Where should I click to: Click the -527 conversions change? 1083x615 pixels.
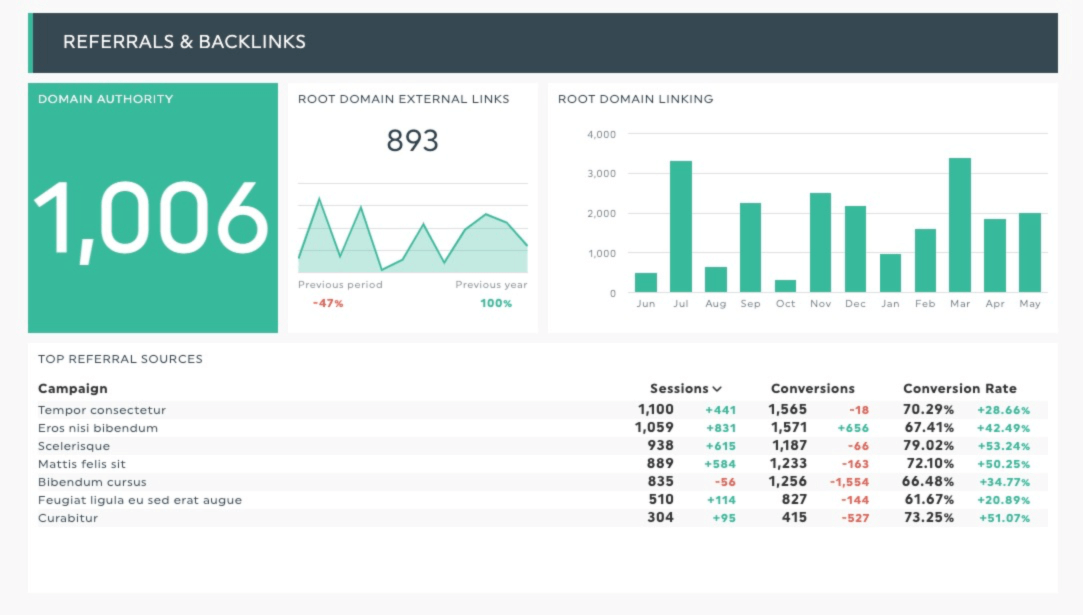pos(855,518)
